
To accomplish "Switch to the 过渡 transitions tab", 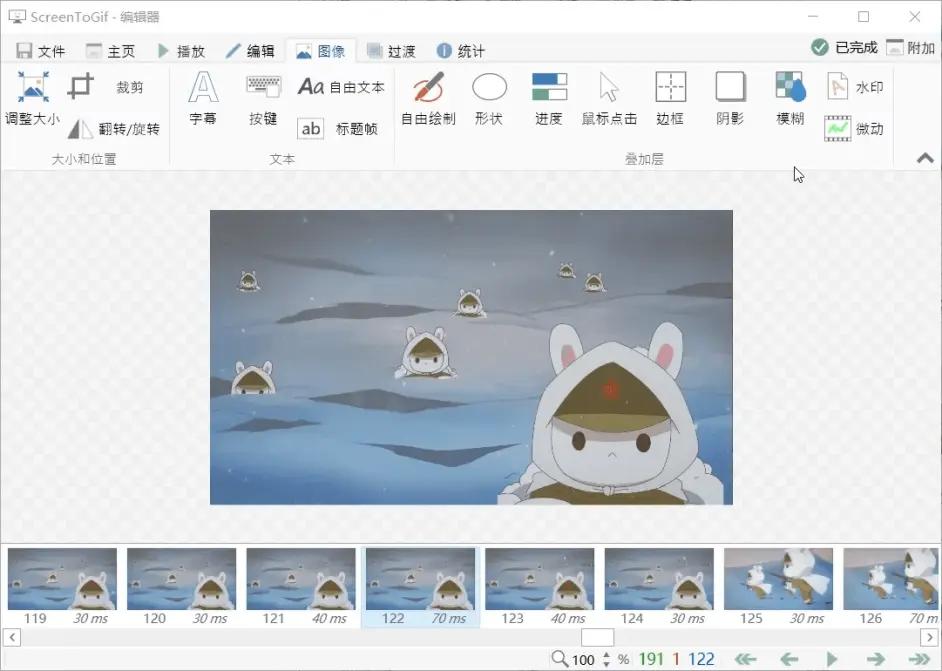I will (x=390, y=51).
